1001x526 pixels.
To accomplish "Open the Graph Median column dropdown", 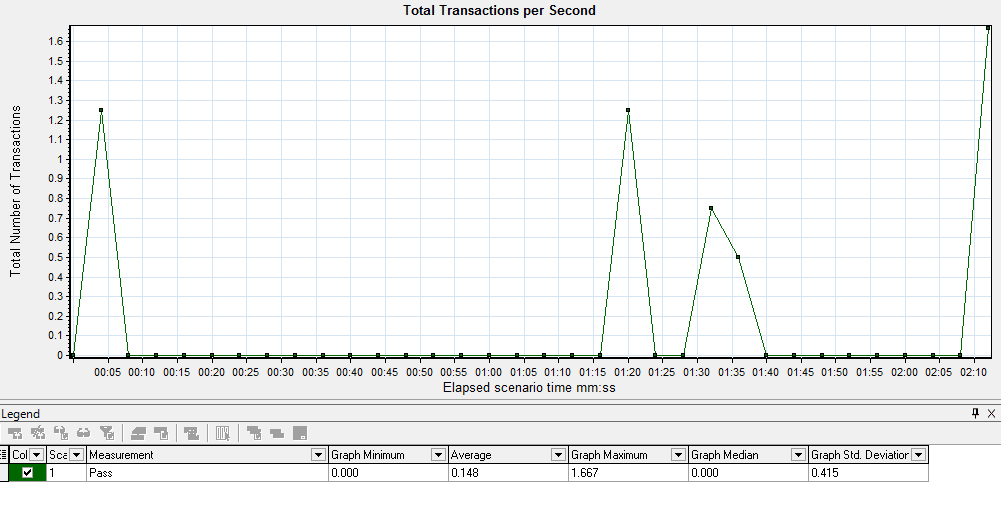I will coord(798,455).
